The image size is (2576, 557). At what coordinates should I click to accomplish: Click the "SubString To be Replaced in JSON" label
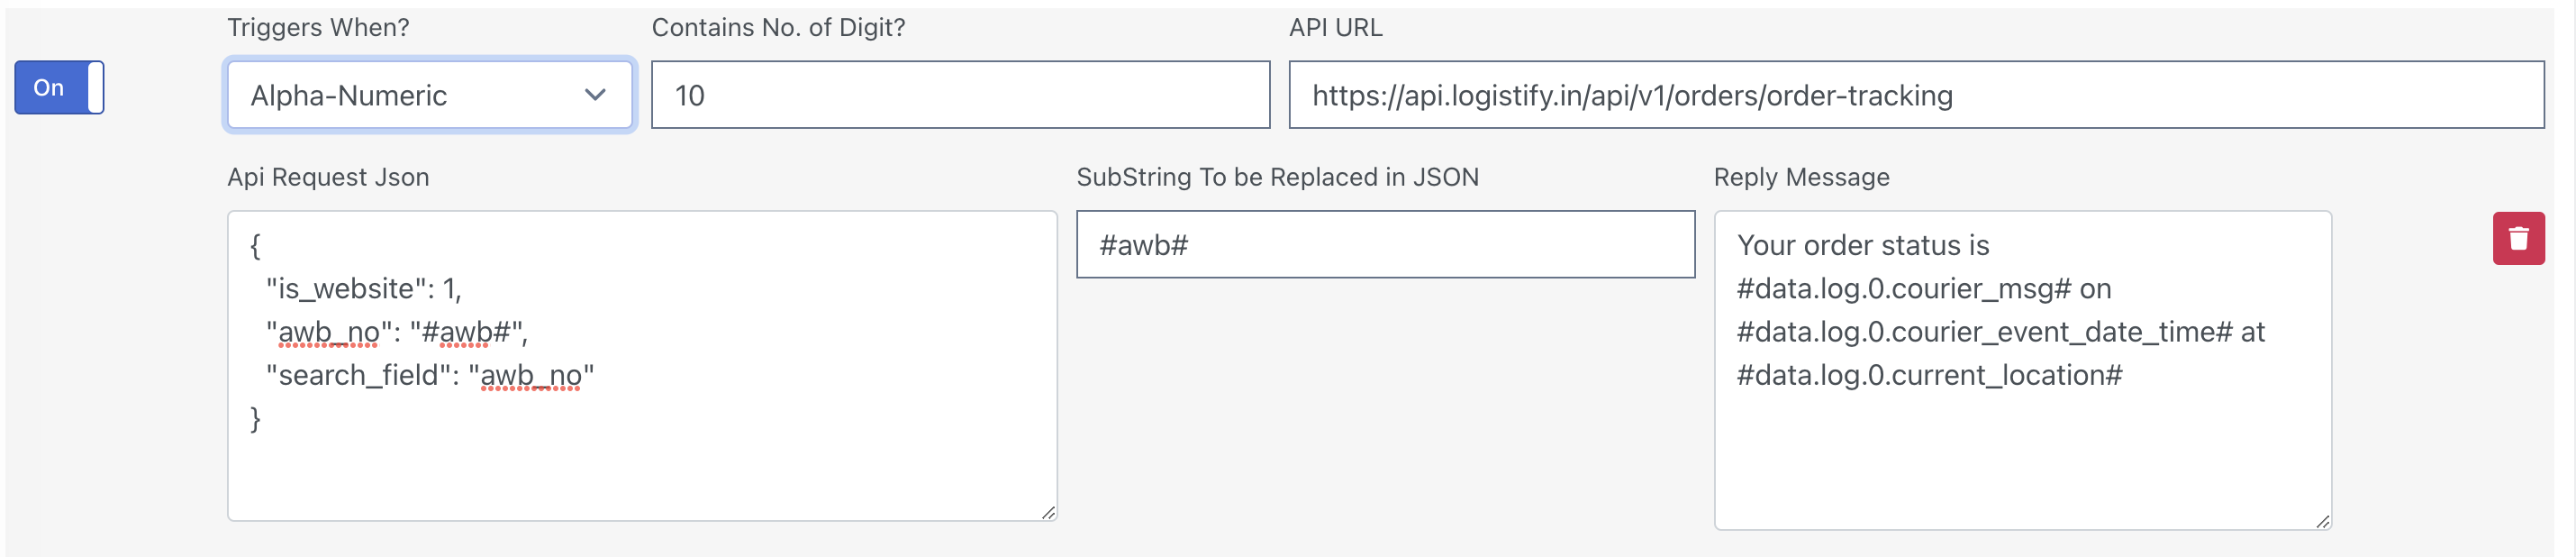pyautogui.click(x=1277, y=177)
